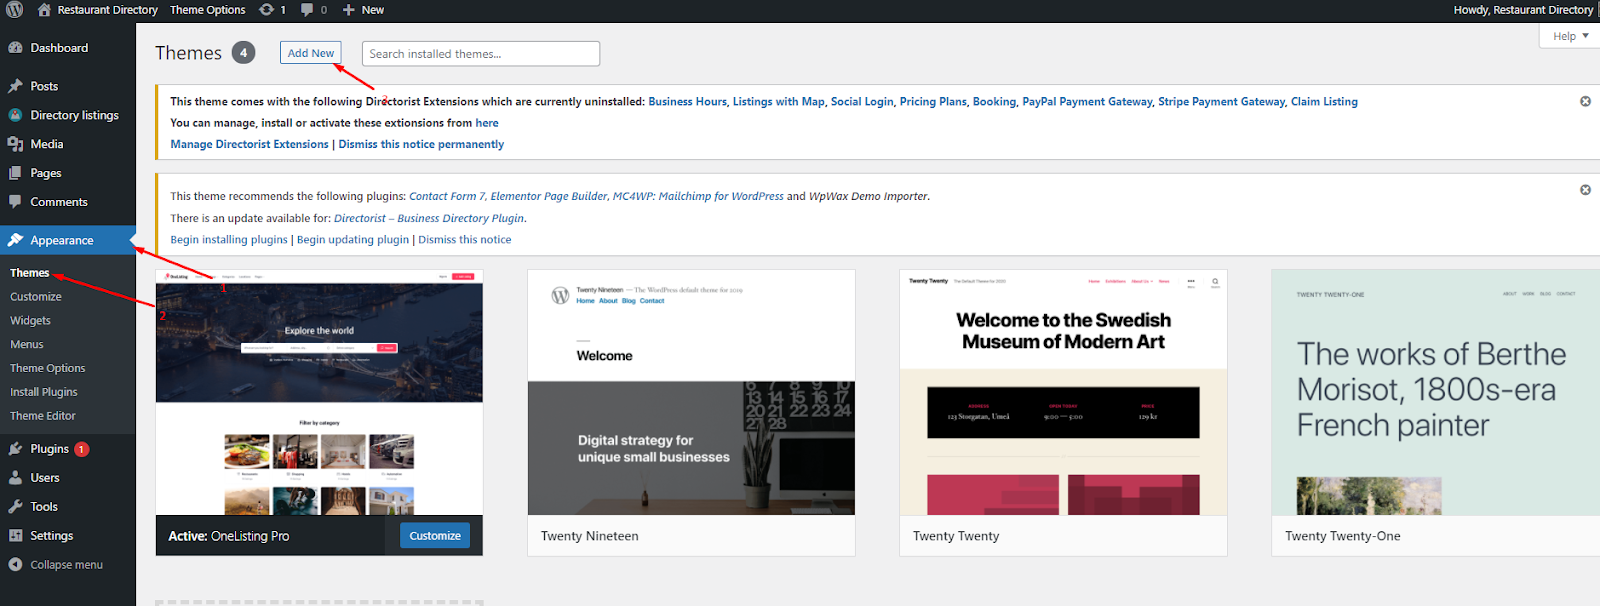Click the Appearance paintbrush icon
The height and width of the screenshot is (606, 1600).
pos(15,240)
